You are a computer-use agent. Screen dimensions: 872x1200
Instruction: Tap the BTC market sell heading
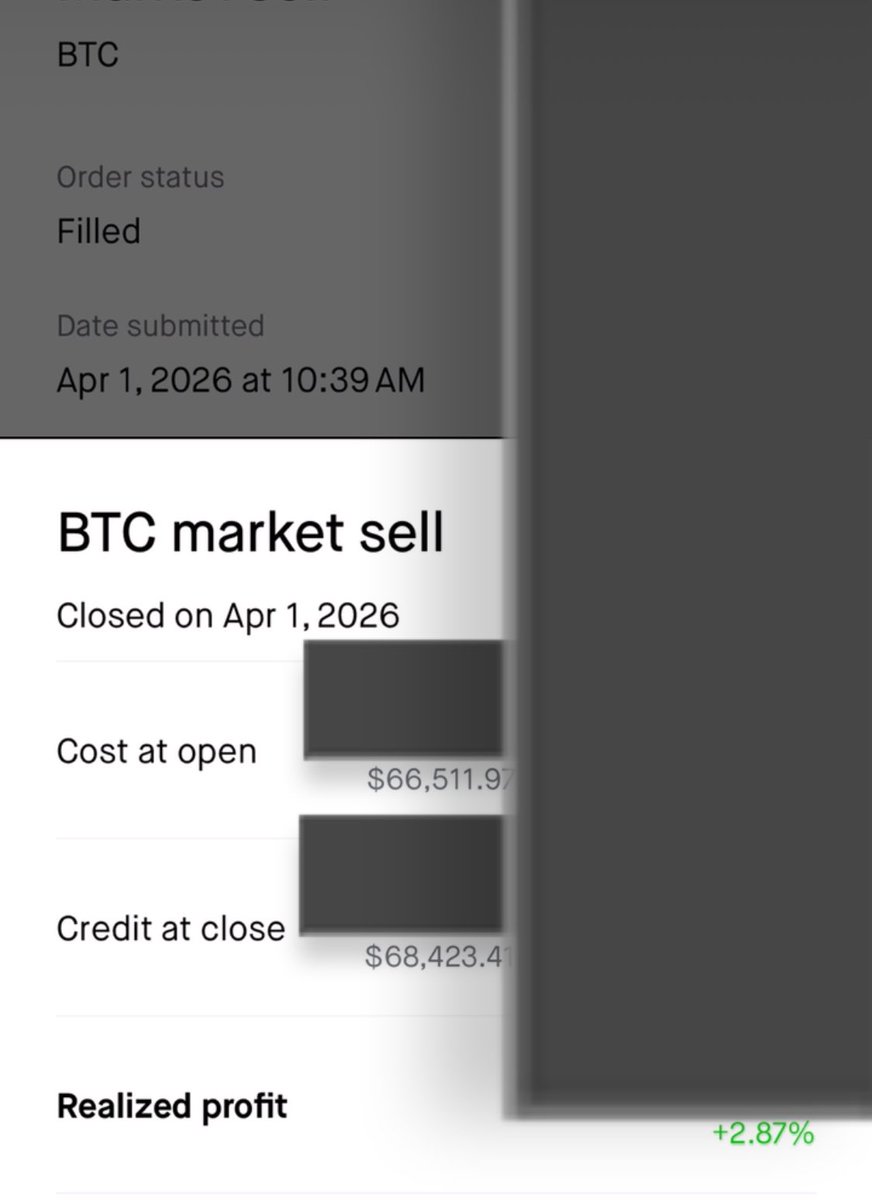point(250,532)
